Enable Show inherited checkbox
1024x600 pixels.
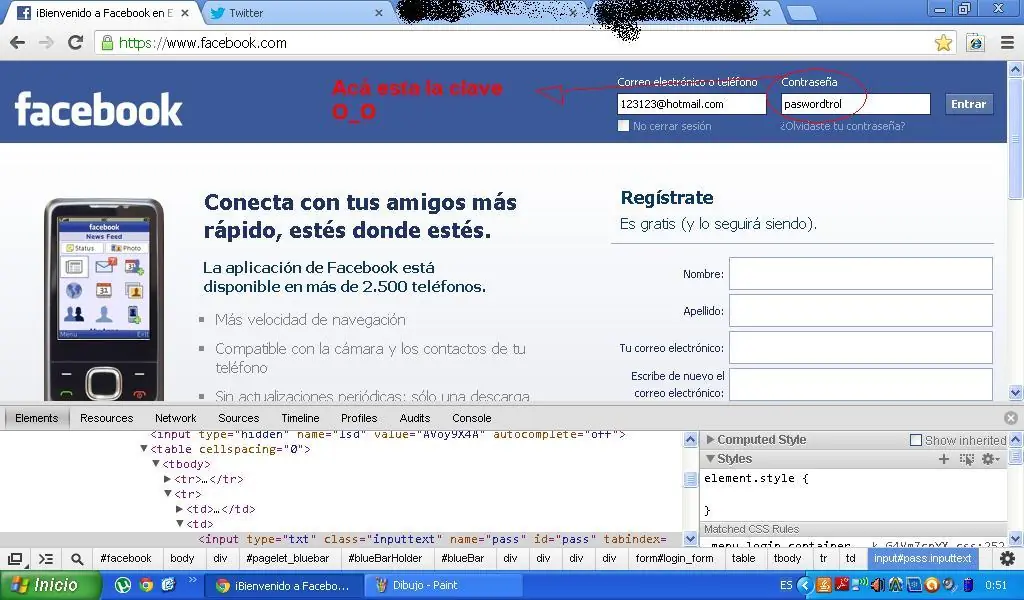pyautogui.click(x=916, y=440)
